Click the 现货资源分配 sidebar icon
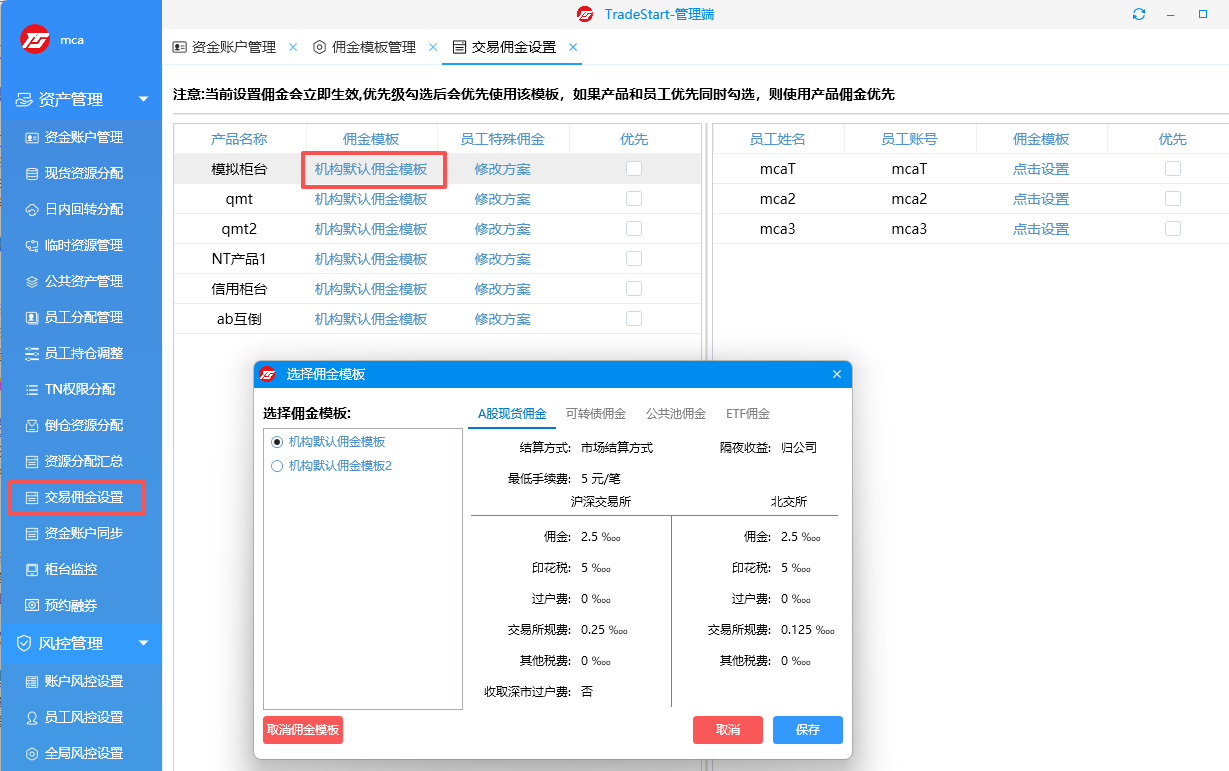Screen dimensions: 1229x771 tap(32, 173)
